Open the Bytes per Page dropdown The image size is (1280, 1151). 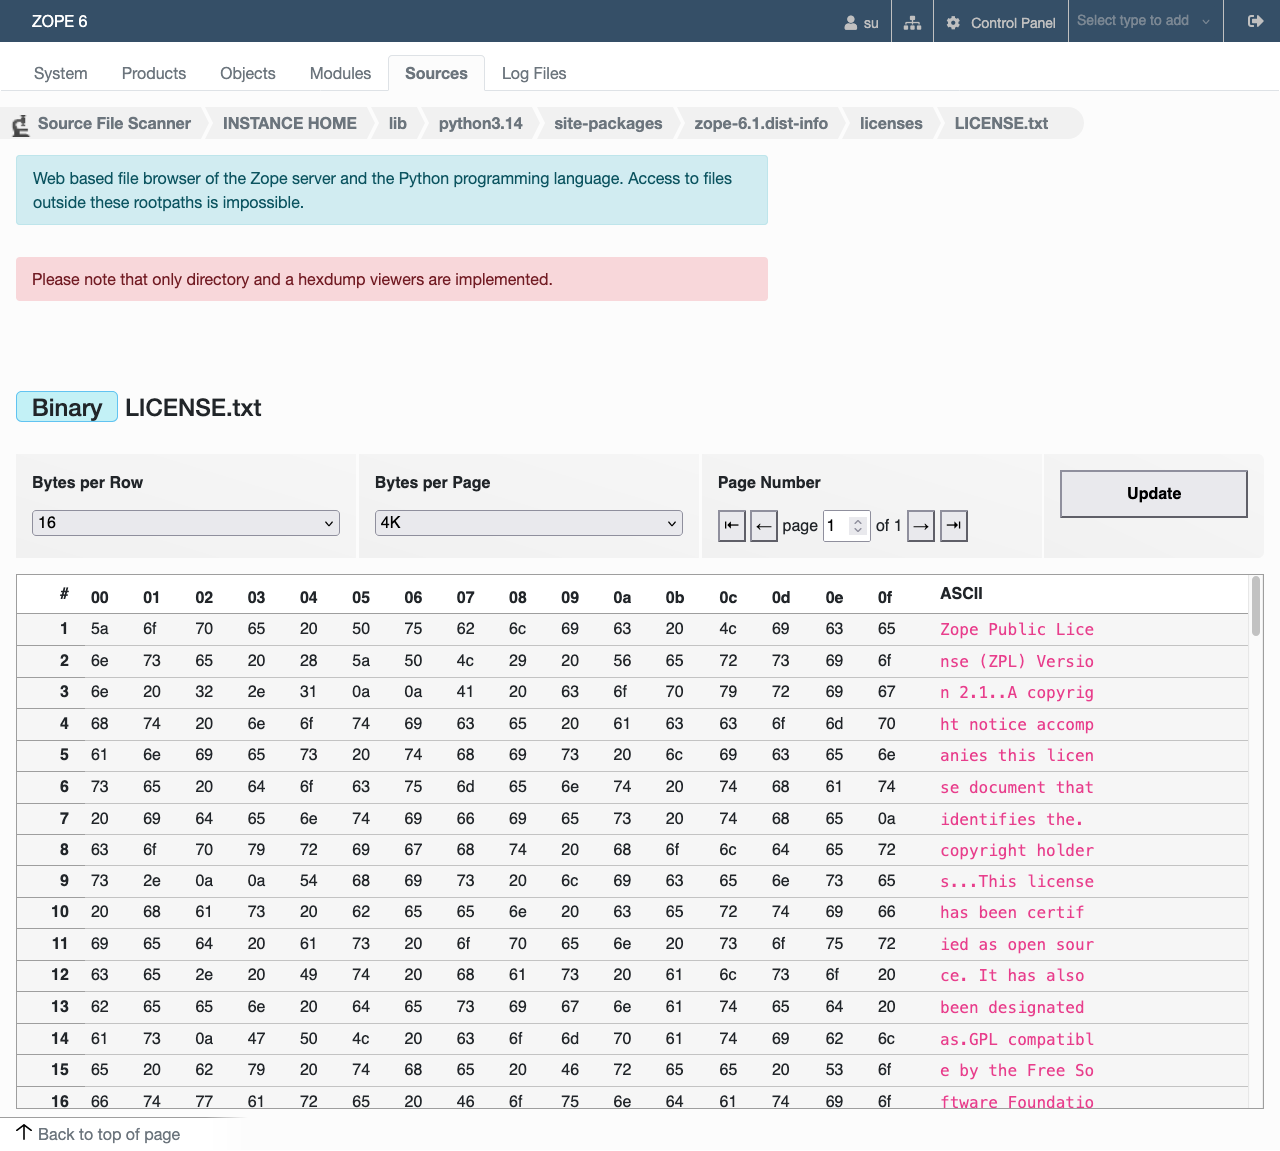click(529, 523)
